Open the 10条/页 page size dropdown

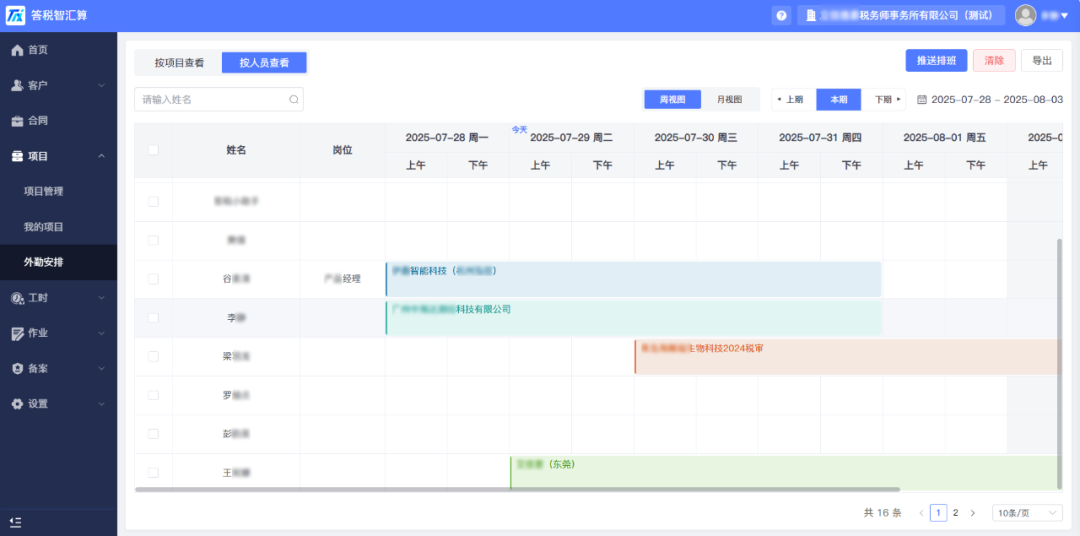click(1027, 513)
